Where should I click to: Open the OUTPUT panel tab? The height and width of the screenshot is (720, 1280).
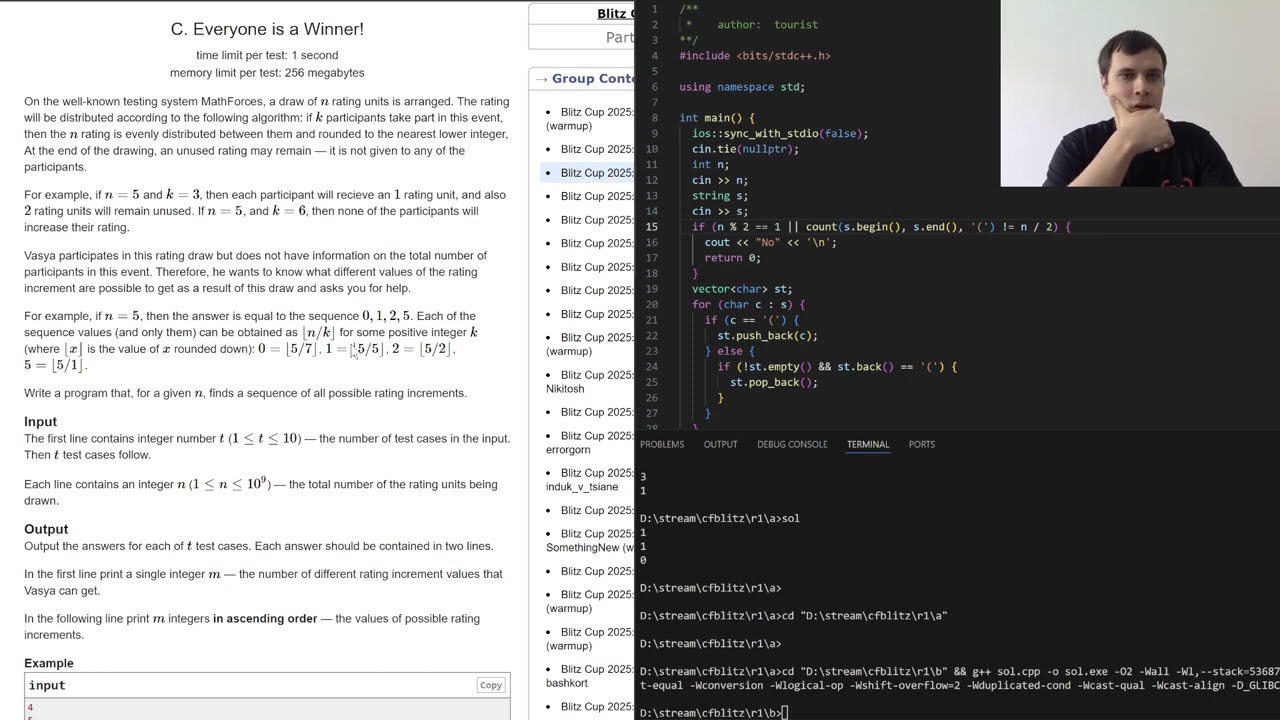click(x=720, y=444)
